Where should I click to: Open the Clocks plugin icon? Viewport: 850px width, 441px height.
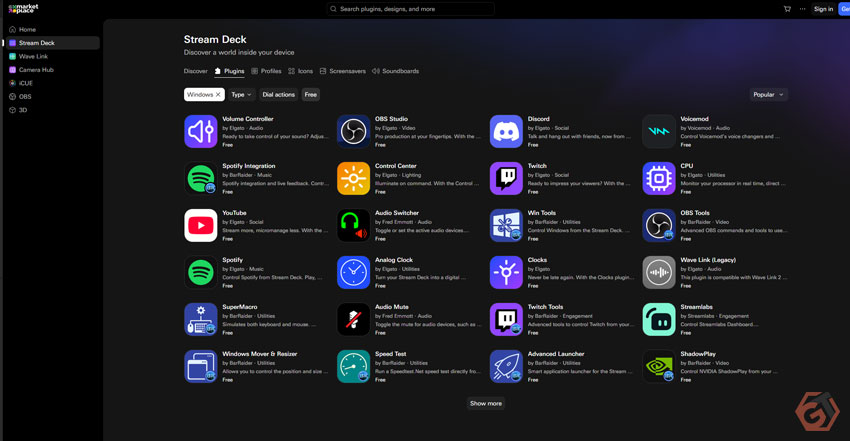tap(506, 273)
